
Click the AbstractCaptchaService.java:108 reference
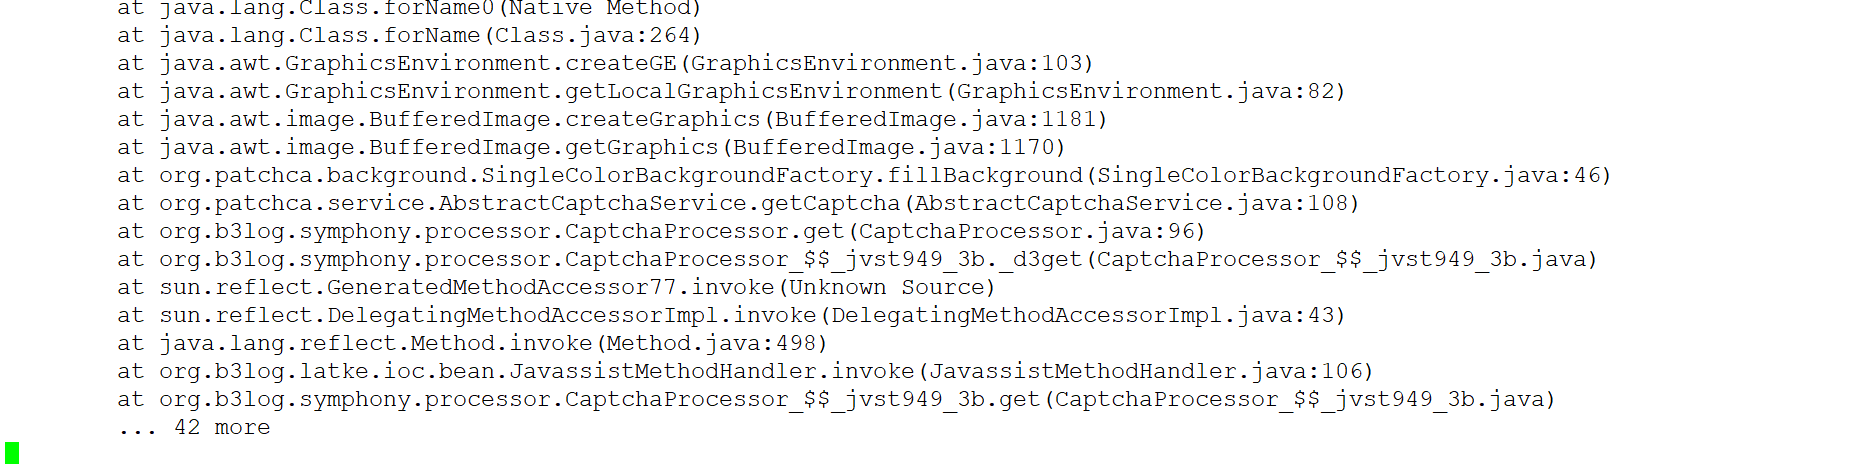(x=1131, y=203)
